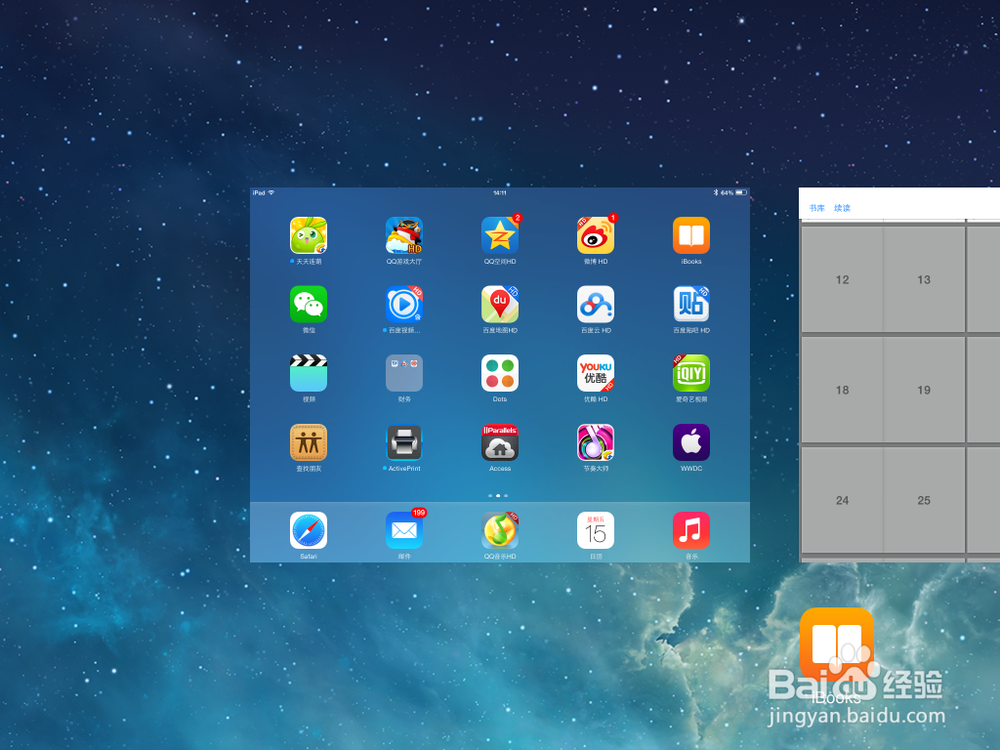
Task: Select page thumbnail 18 in iBooks
Action: coord(842,390)
